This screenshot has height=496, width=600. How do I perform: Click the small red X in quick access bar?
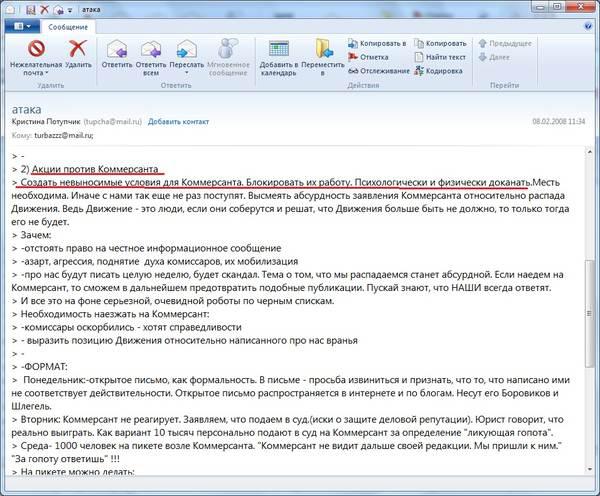point(44,9)
